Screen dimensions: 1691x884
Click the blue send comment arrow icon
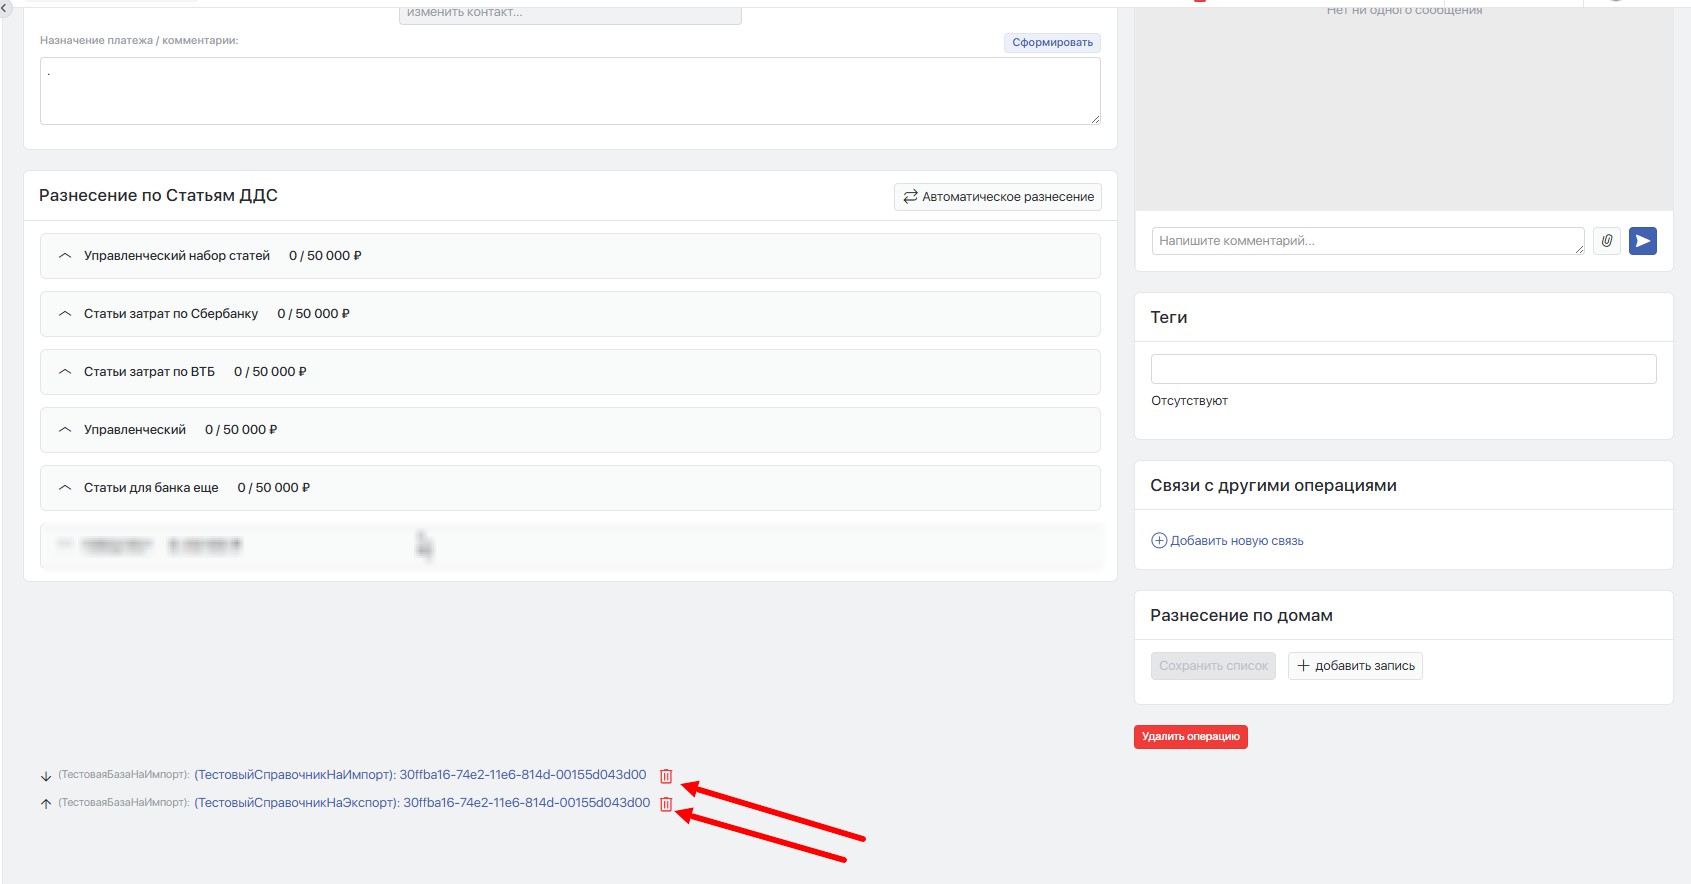pyautogui.click(x=1642, y=241)
